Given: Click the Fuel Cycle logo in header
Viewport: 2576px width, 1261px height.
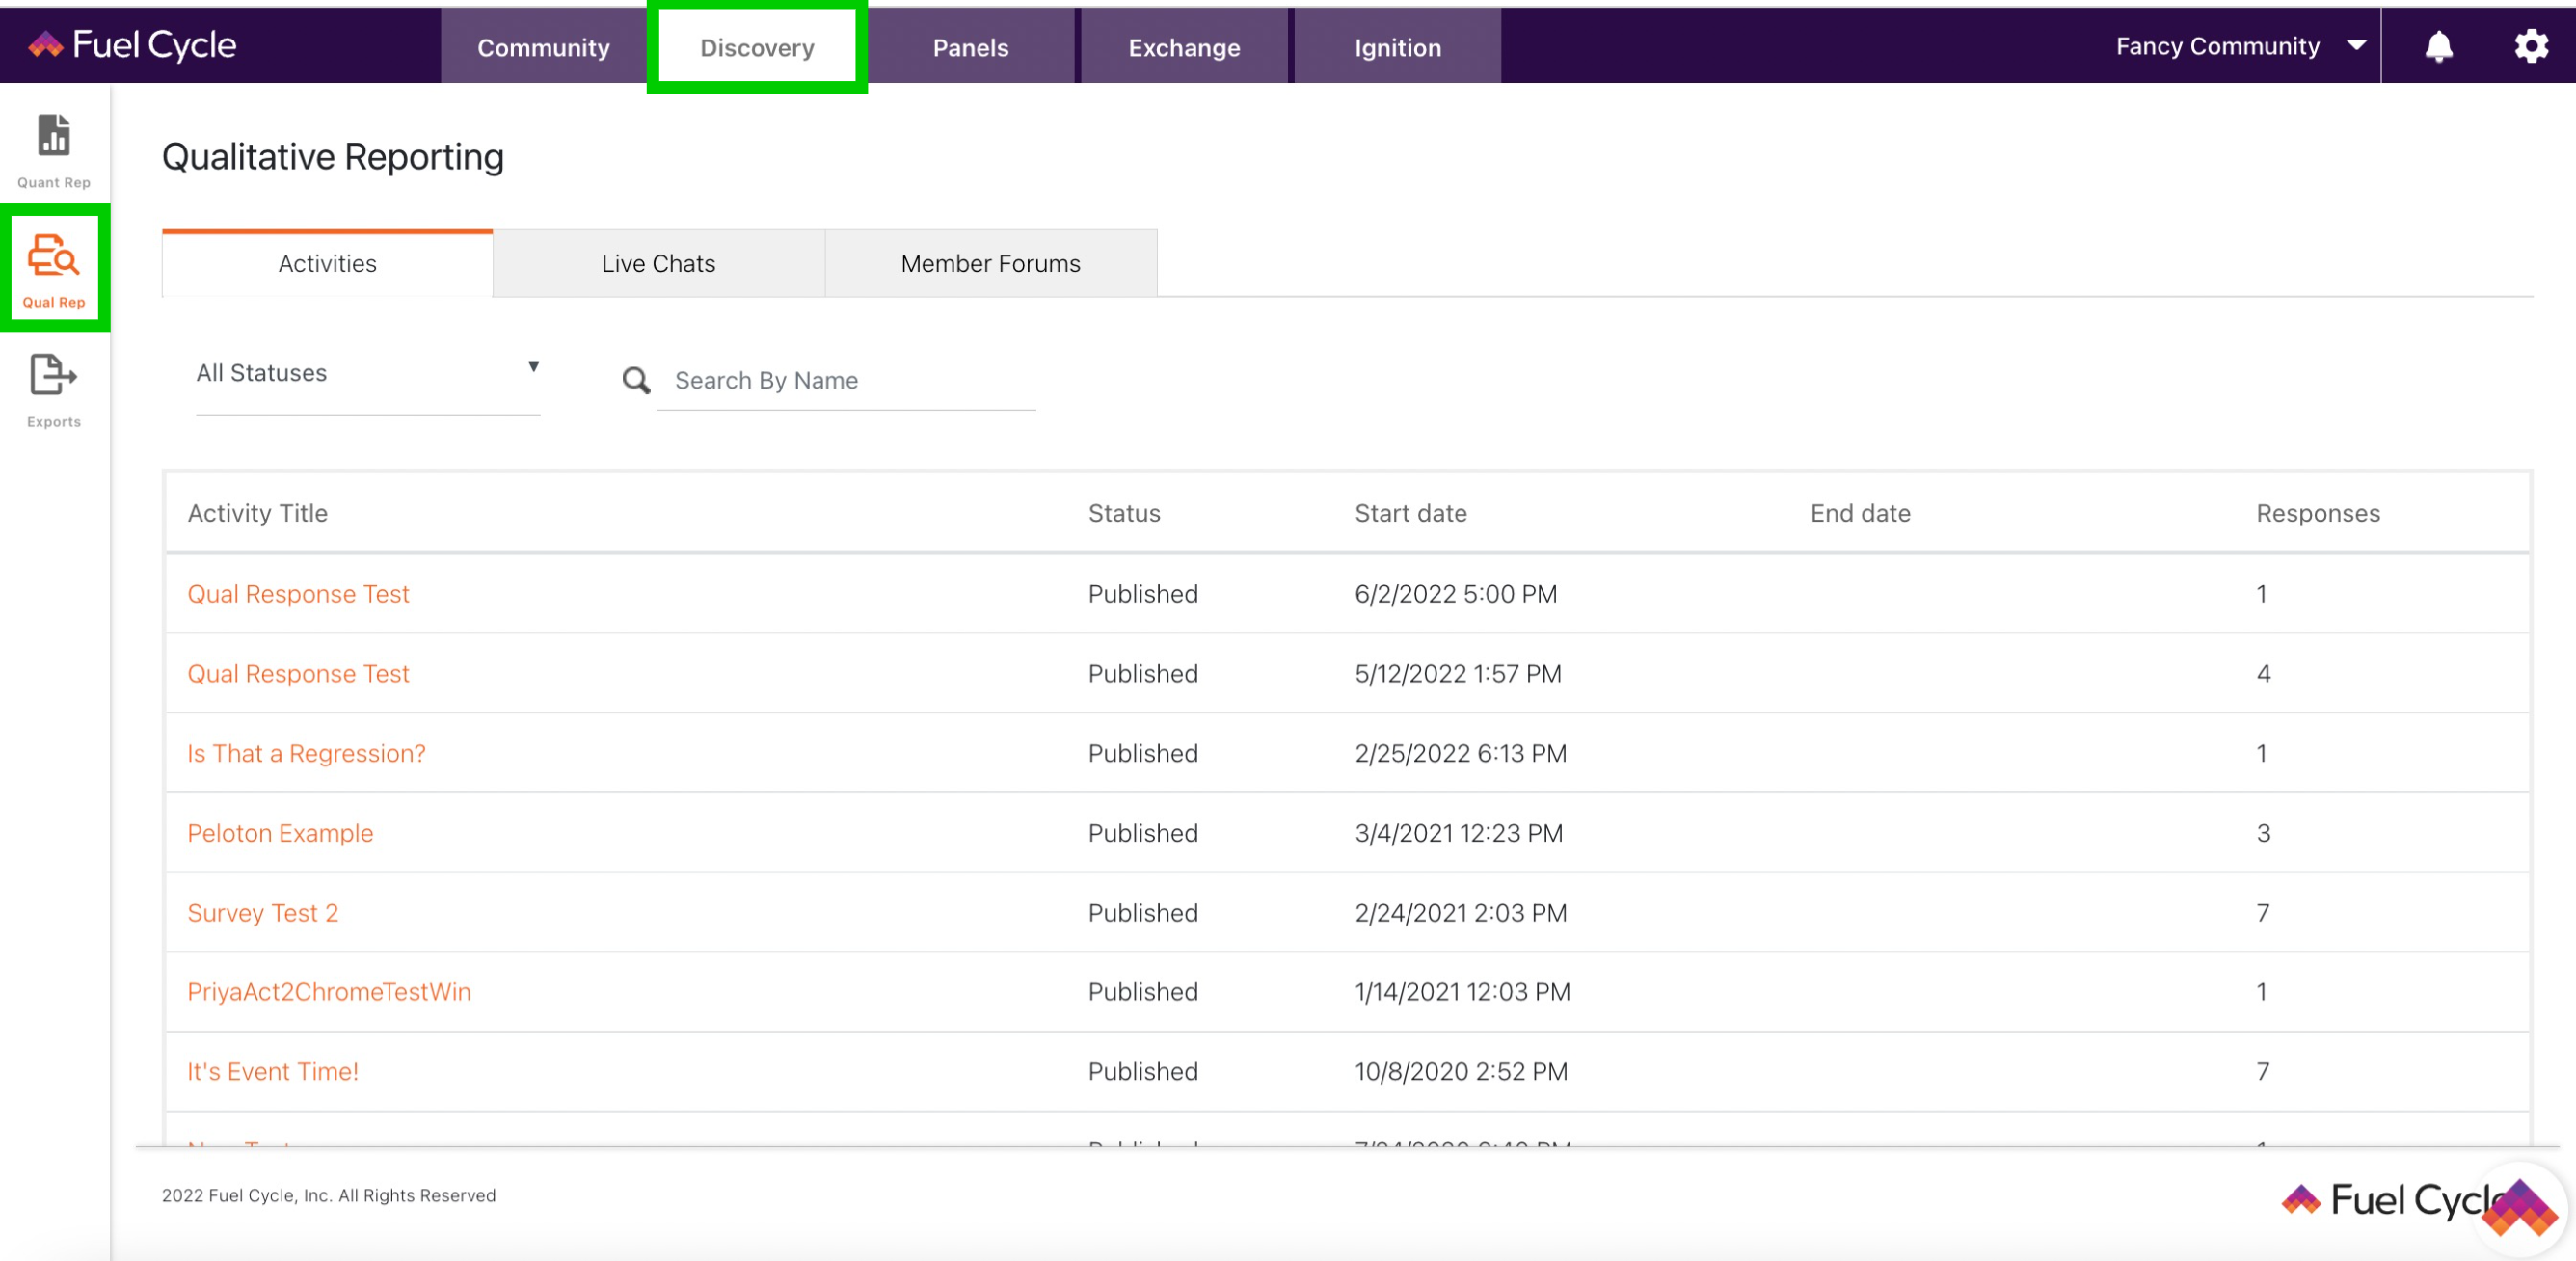Looking at the screenshot, I should point(133,45).
